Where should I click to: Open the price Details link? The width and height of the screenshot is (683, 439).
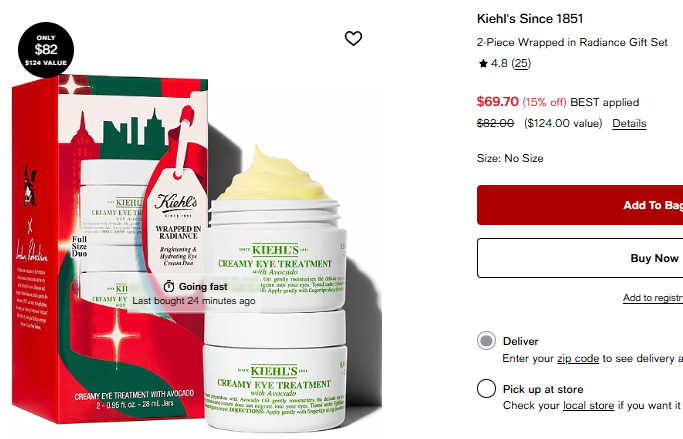coord(629,123)
